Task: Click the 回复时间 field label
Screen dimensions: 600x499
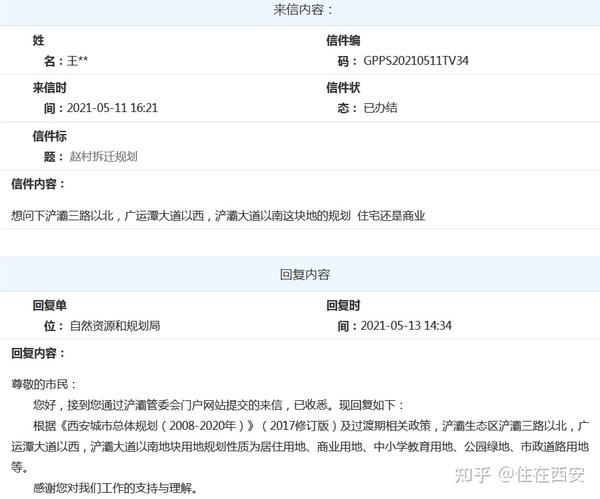Action: (343, 316)
